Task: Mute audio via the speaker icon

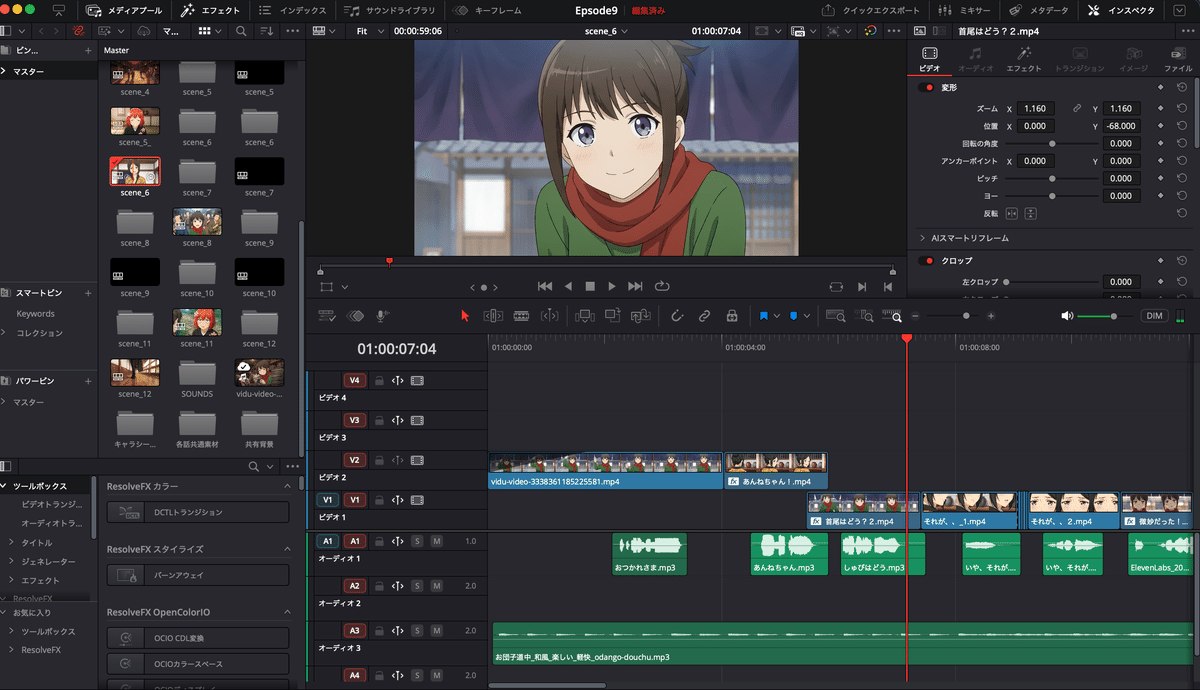Action: click(x=1068, y=316)
